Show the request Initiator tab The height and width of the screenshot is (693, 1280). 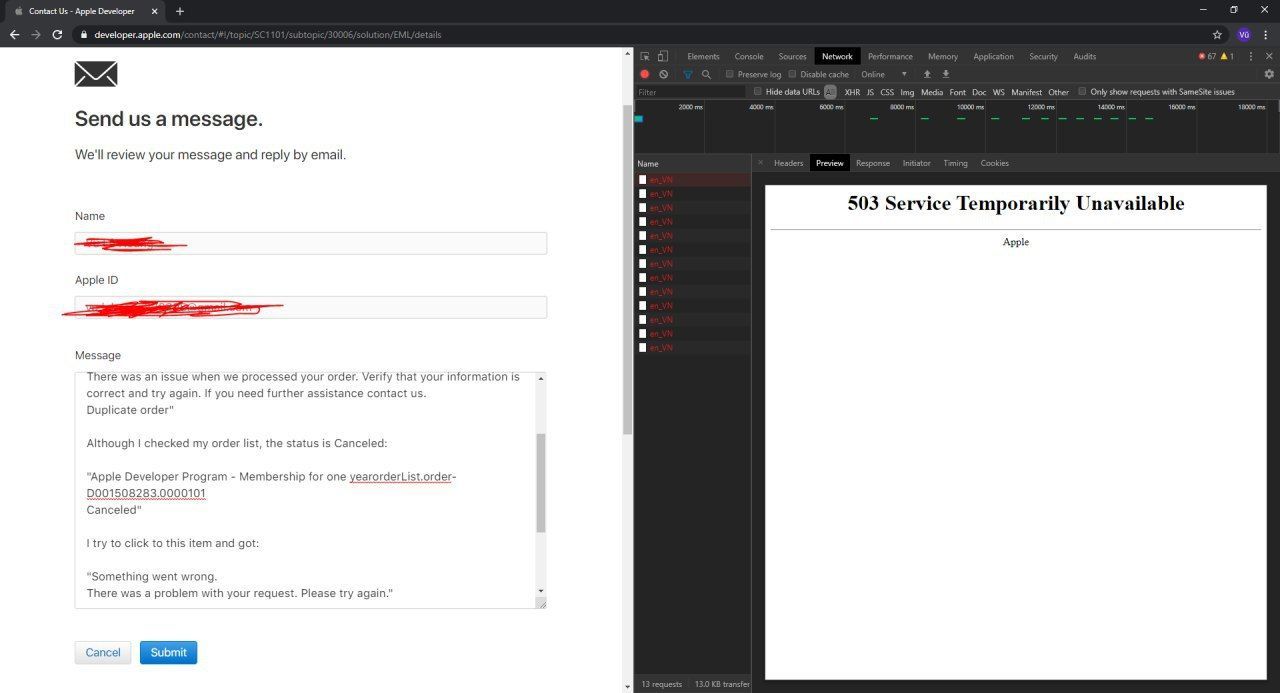(916, 163)
